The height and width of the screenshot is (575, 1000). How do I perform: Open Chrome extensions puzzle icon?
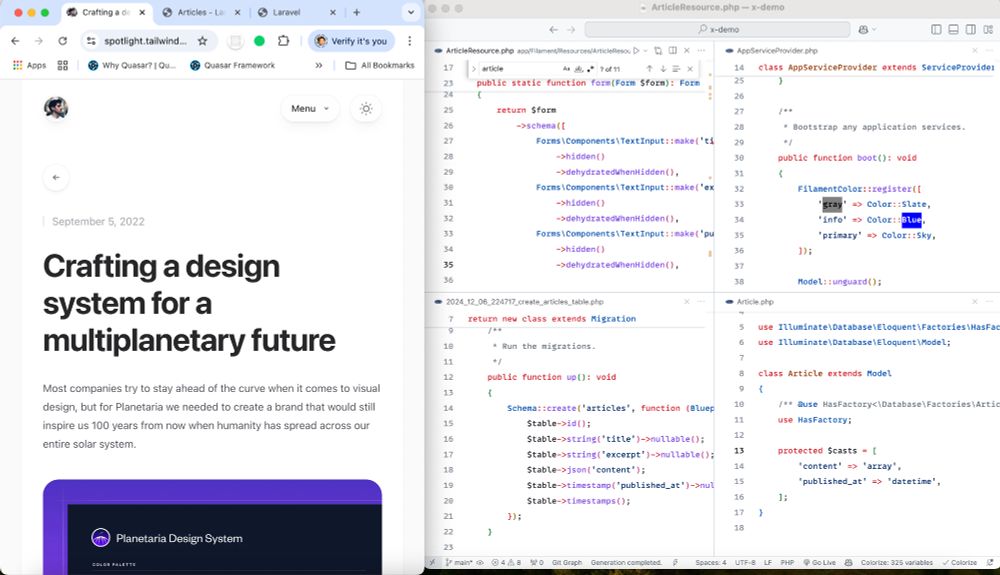283,41
